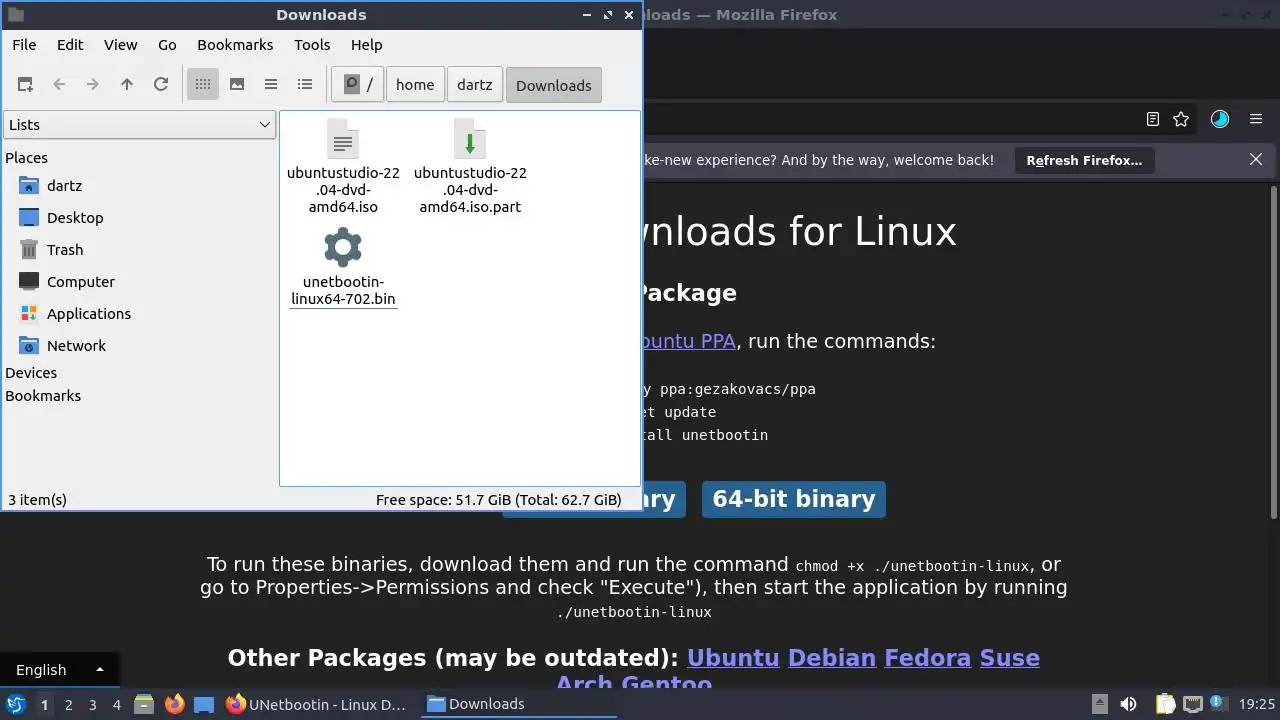The width and height of the screenshot is (1280, 720).
Task: Switch to detailed list view mode
Action: coord(305,85)
